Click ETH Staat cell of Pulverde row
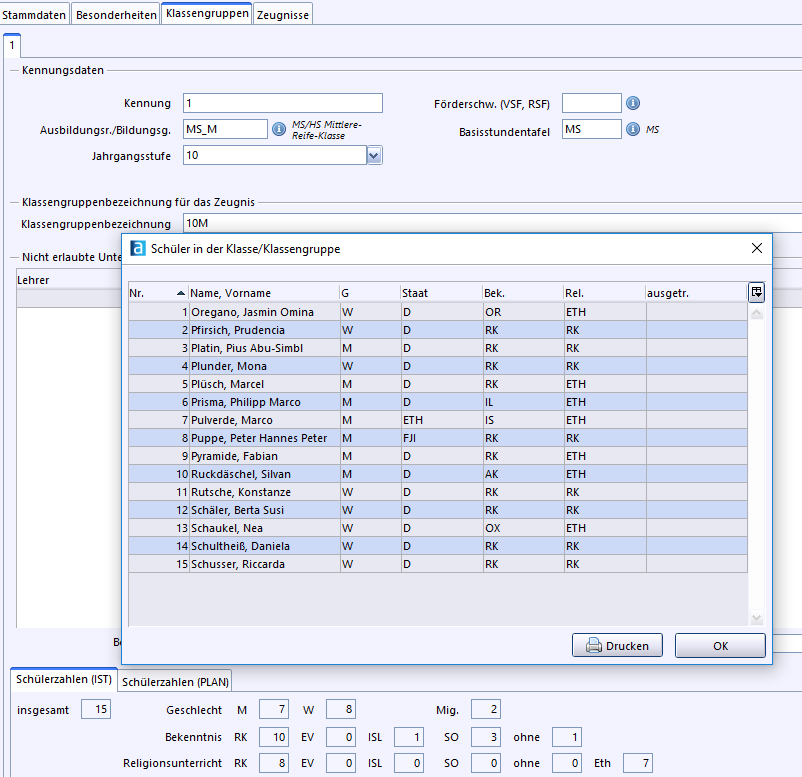Image resolution: width=802 pixels, height=777 pixels. point(442,420)
